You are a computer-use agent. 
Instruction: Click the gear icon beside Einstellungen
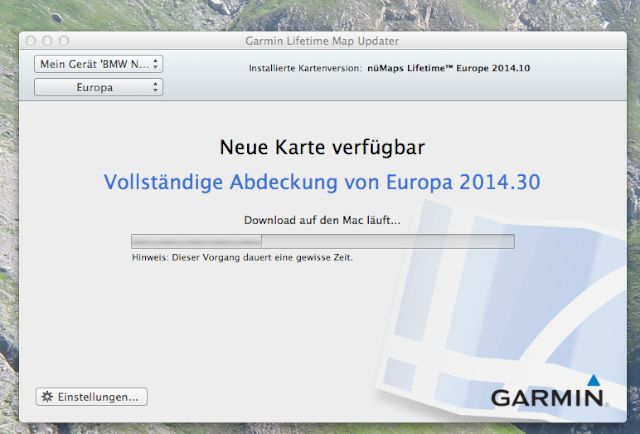click(x=47, y=397)
